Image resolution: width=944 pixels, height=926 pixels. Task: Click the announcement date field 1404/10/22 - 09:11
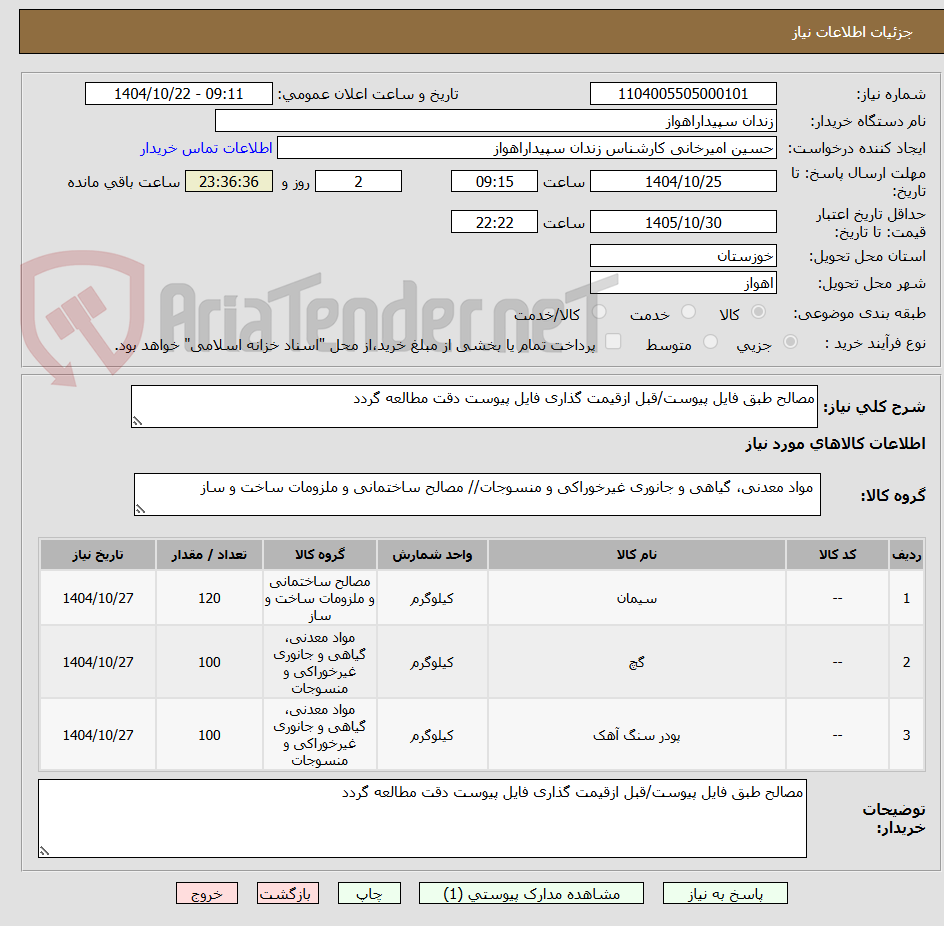point(179,94)
